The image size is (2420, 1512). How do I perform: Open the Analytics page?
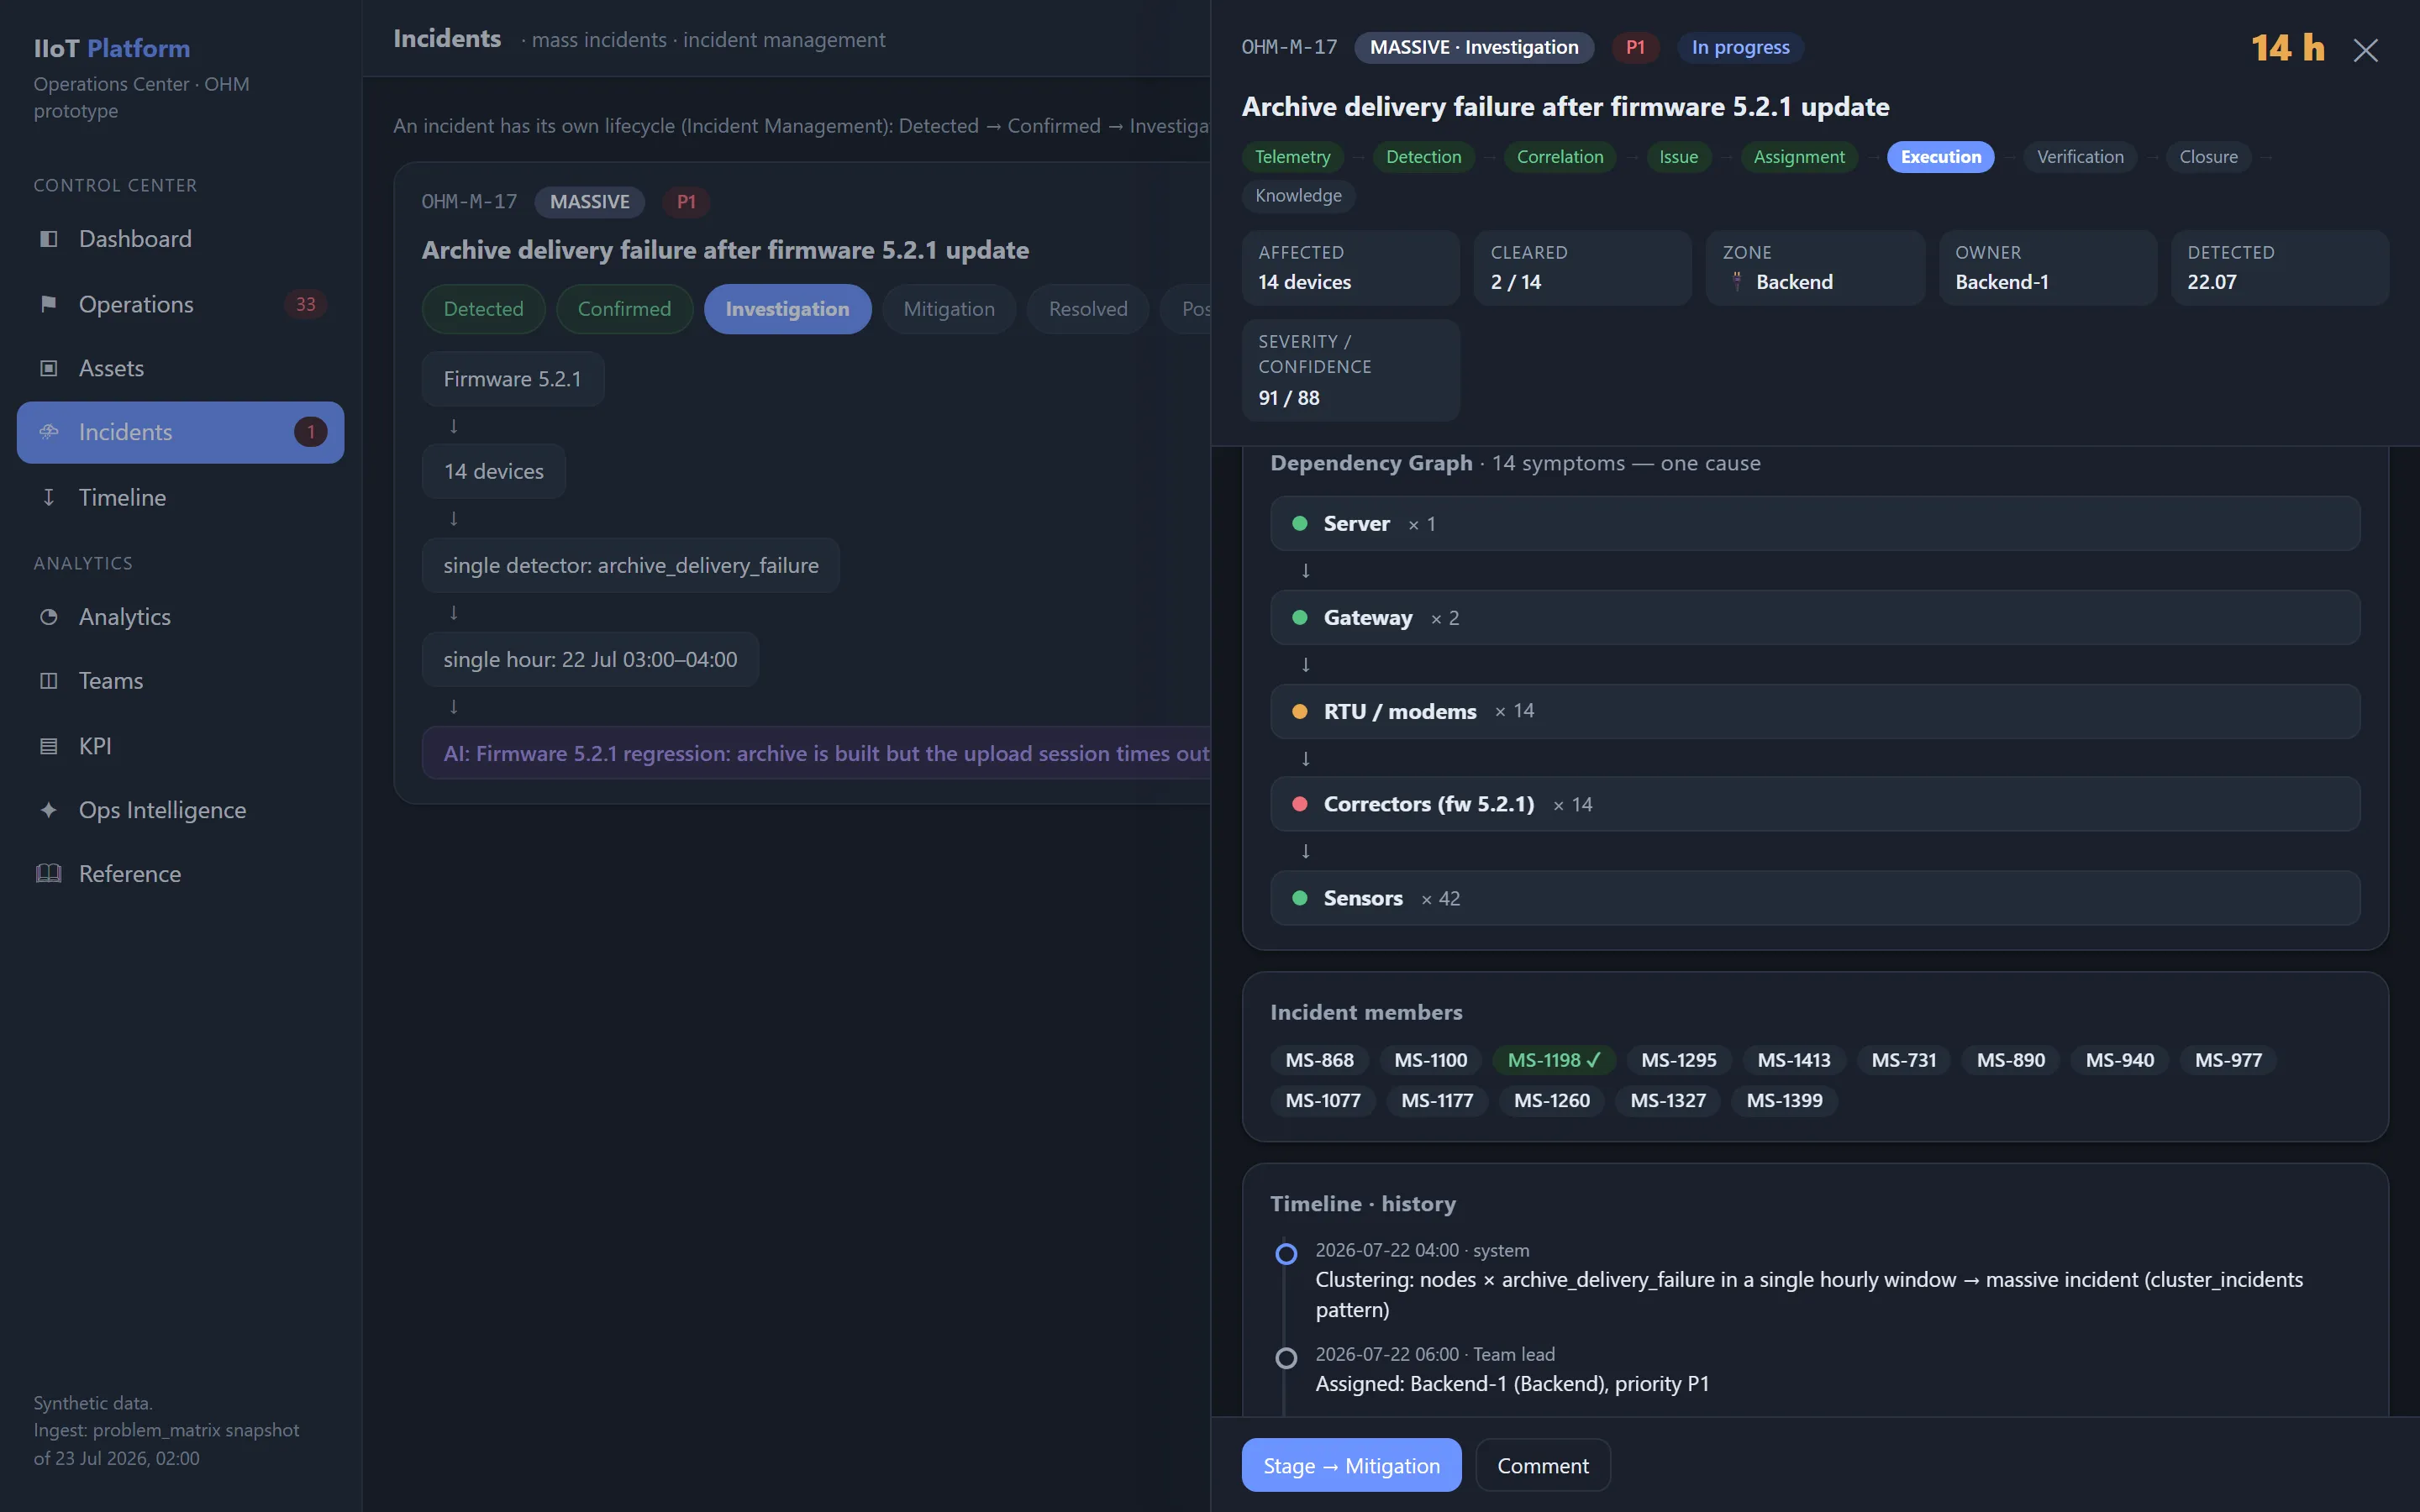(181, 617)
